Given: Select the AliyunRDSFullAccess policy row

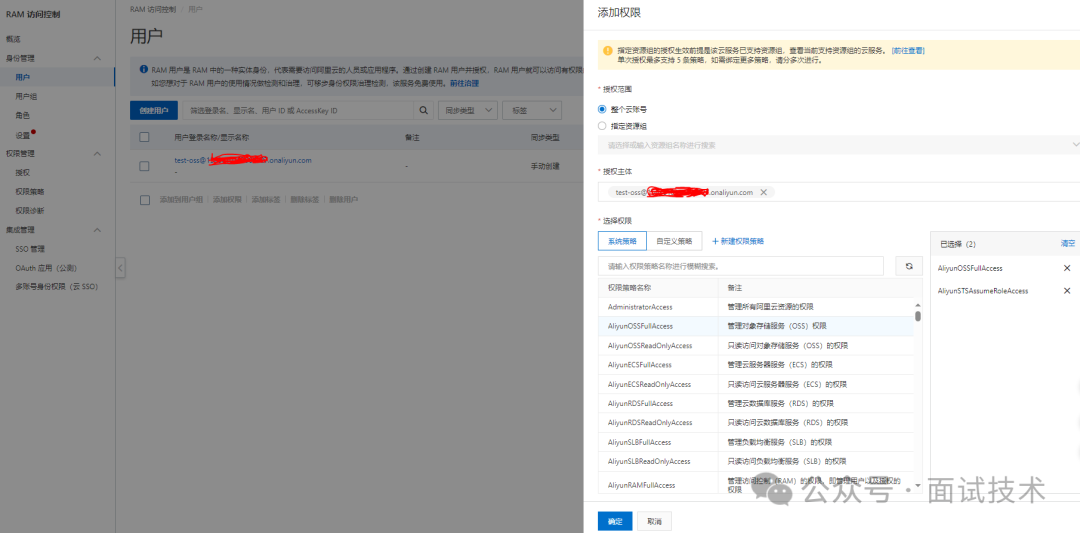Looking at the screenshot, I should pyautogui.click(x=756, y=403).
